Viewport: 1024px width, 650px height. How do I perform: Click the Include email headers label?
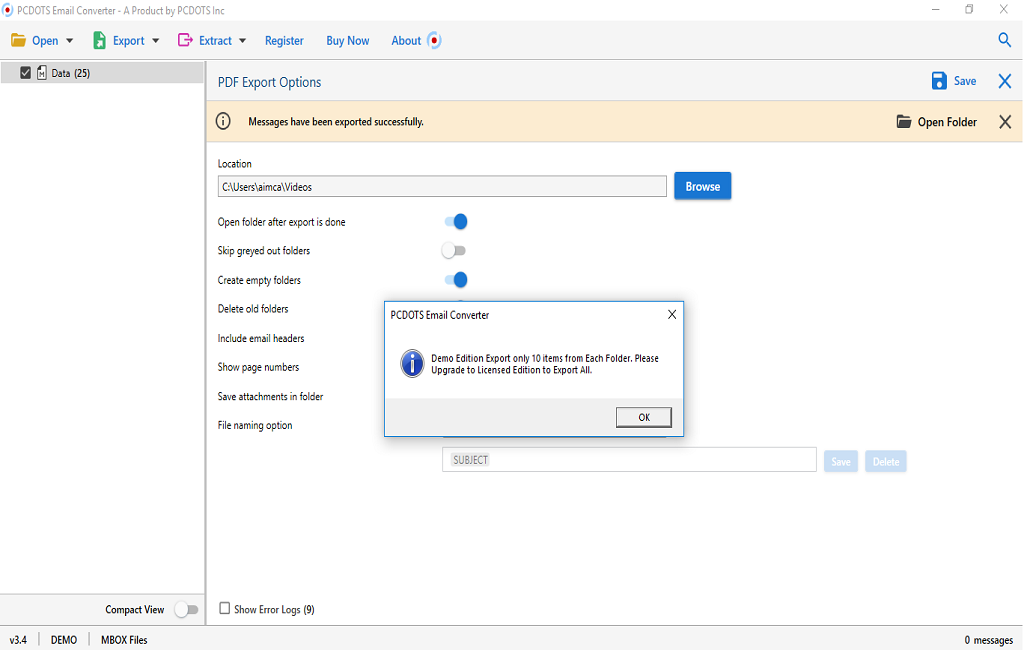click(261, 338)
